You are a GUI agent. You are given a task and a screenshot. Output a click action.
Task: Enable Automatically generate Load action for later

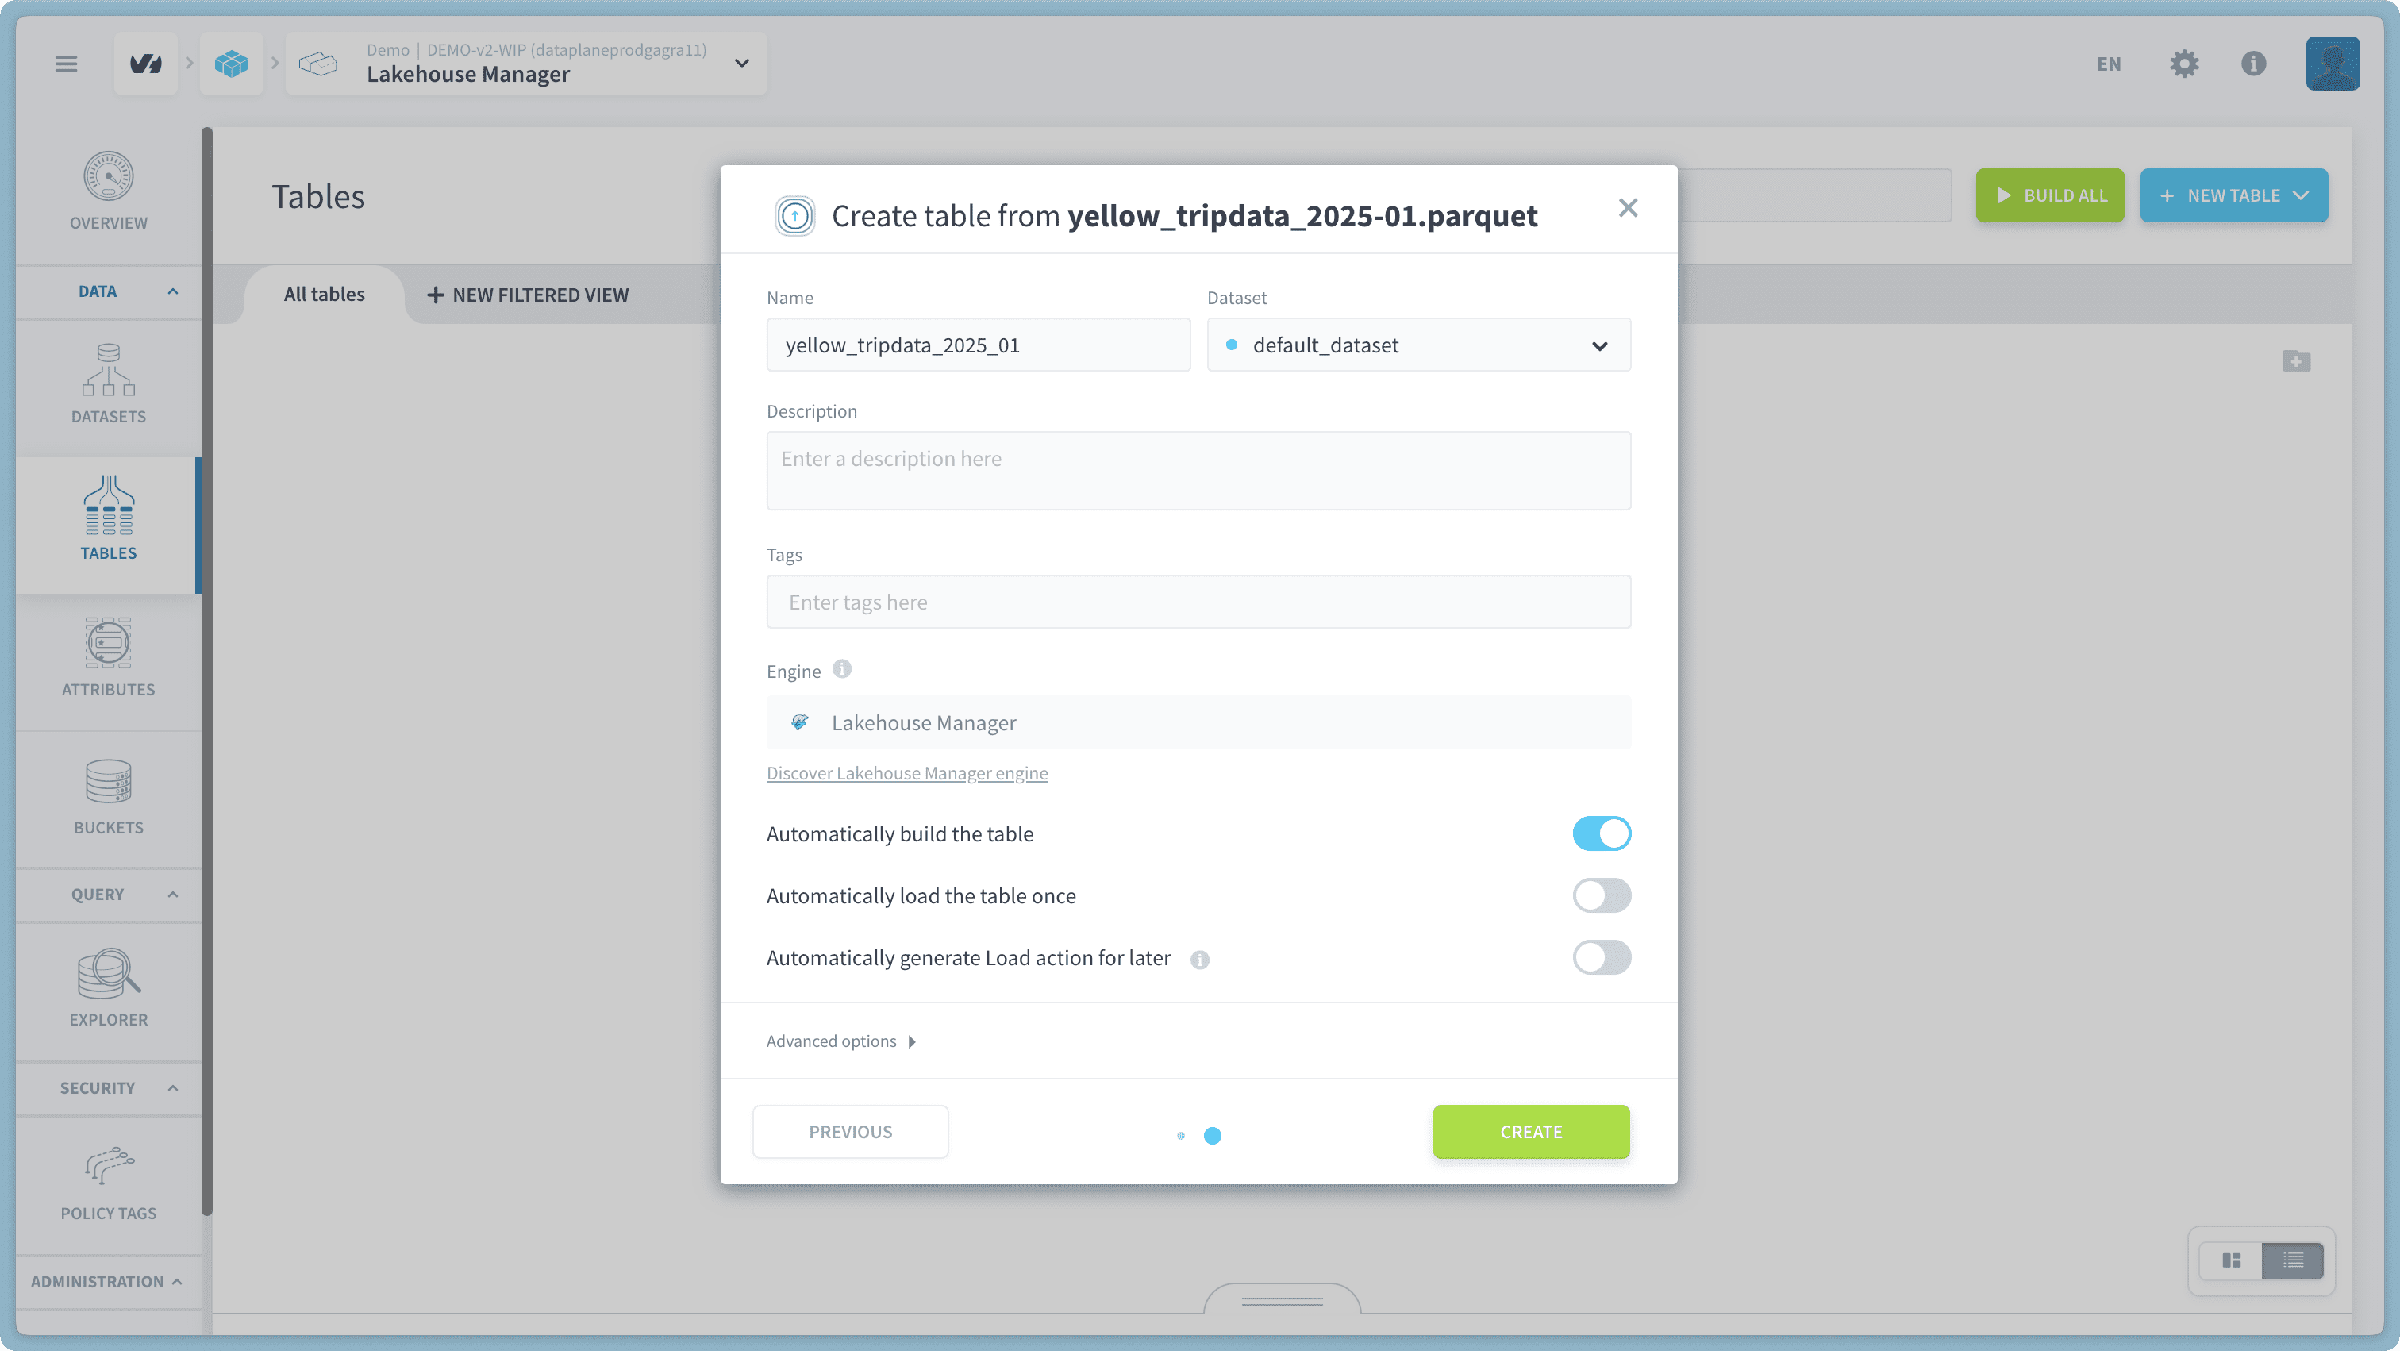coord(1602,958)
